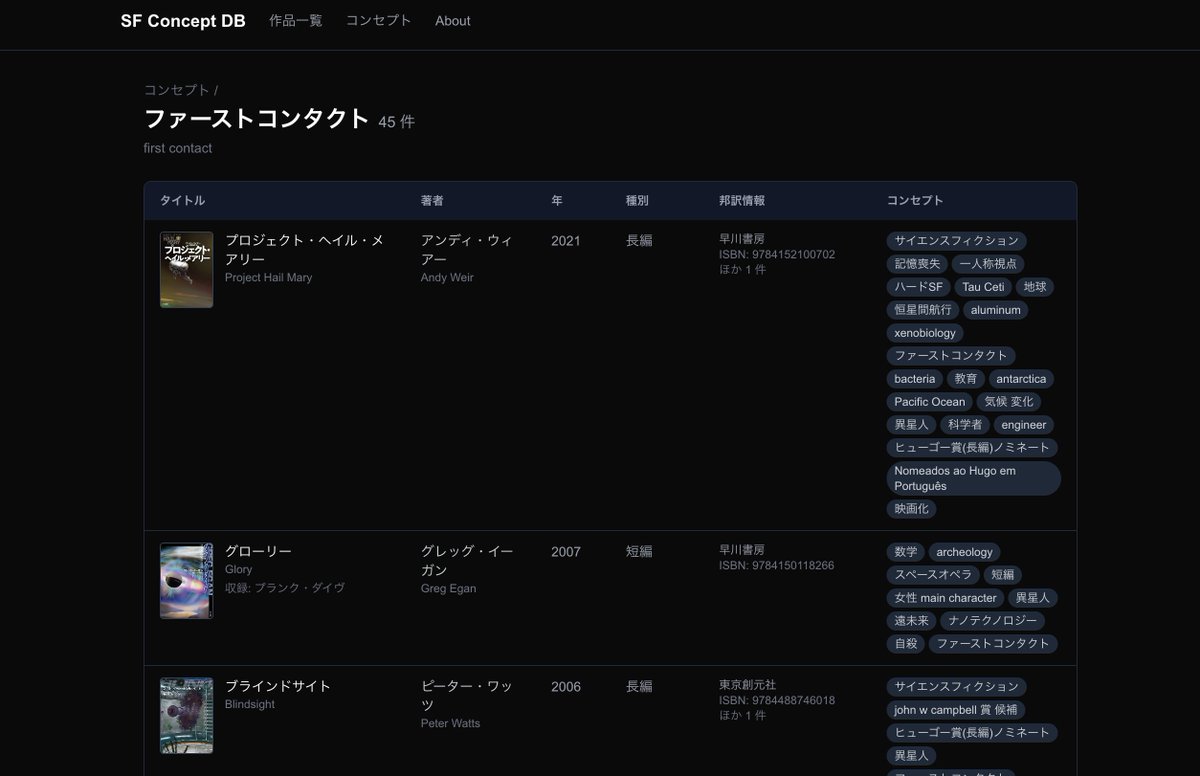1200x776 pixels.
Task: Select the xenobiology concept tag
Action: coord(925,333)
